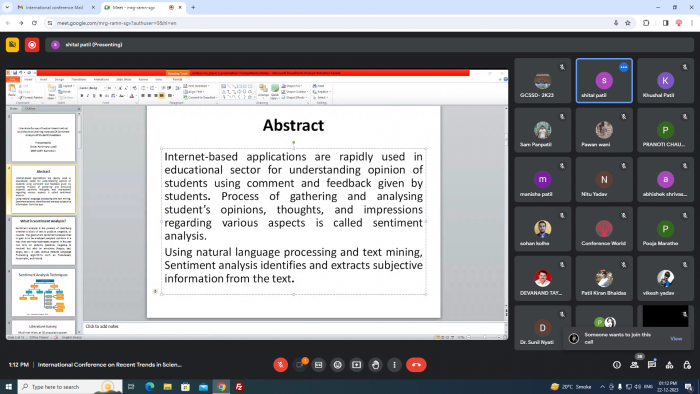Screen dimensions: 700x394
Task: Show the participants people panel
Action: coord(634,365)
